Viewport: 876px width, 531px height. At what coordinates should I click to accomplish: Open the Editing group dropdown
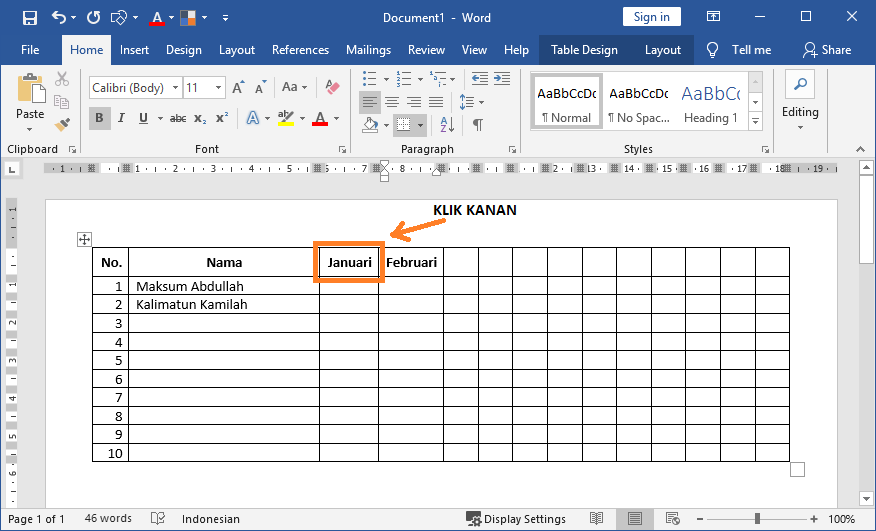point(800,101)
